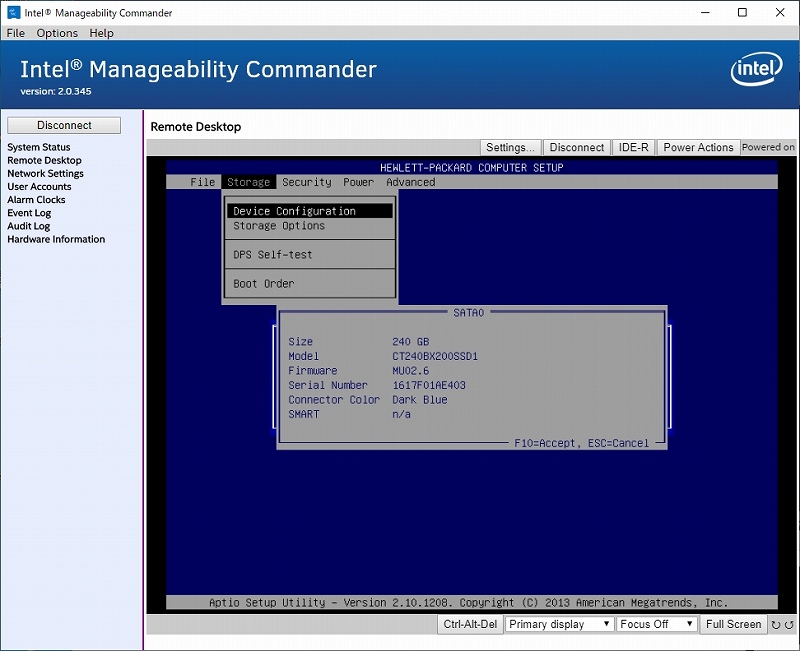Click the SATA0 dialog title
The width and height of the screenshot is (800, 651).
pos(468,313)
